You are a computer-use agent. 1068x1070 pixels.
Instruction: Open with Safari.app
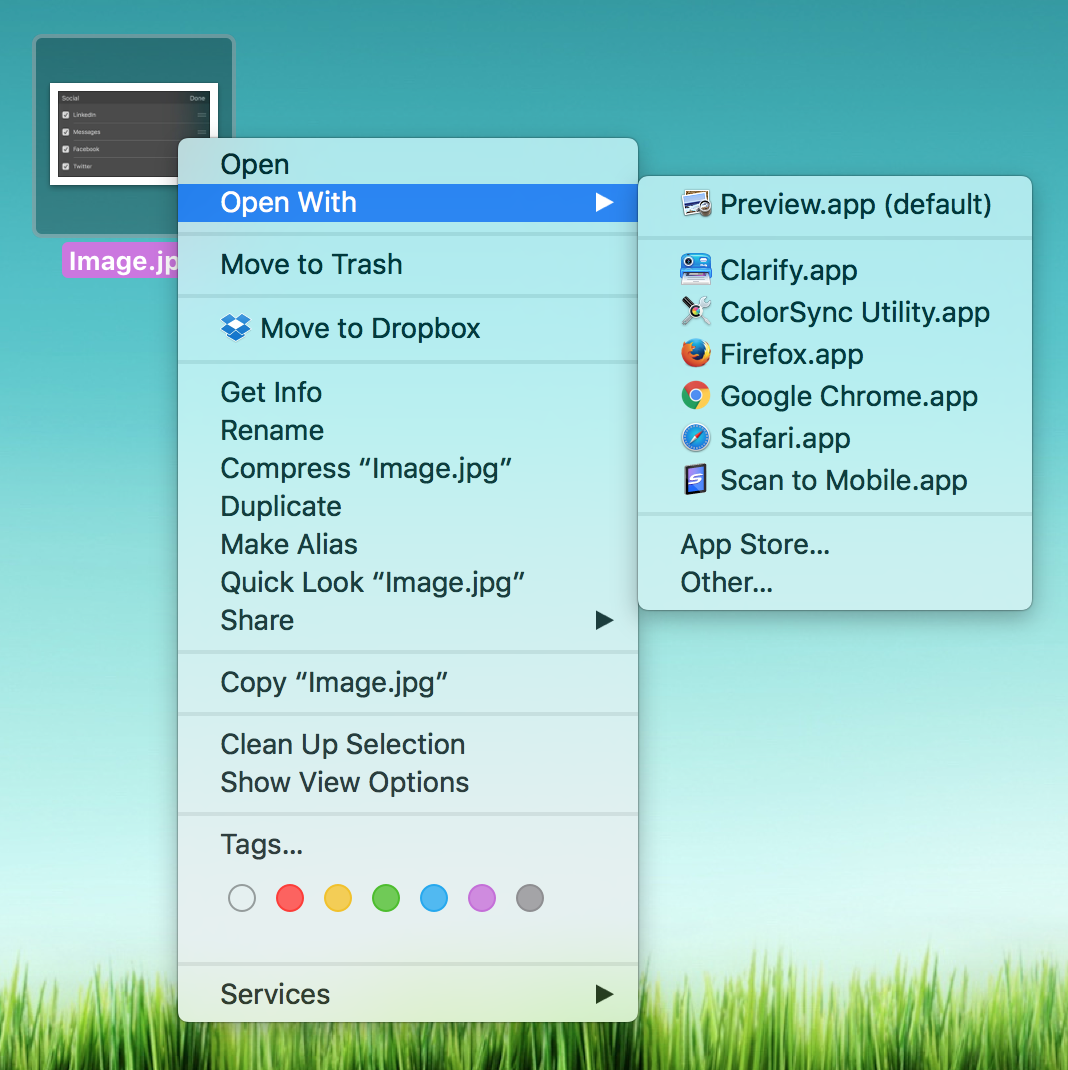(x=835, y=438)
